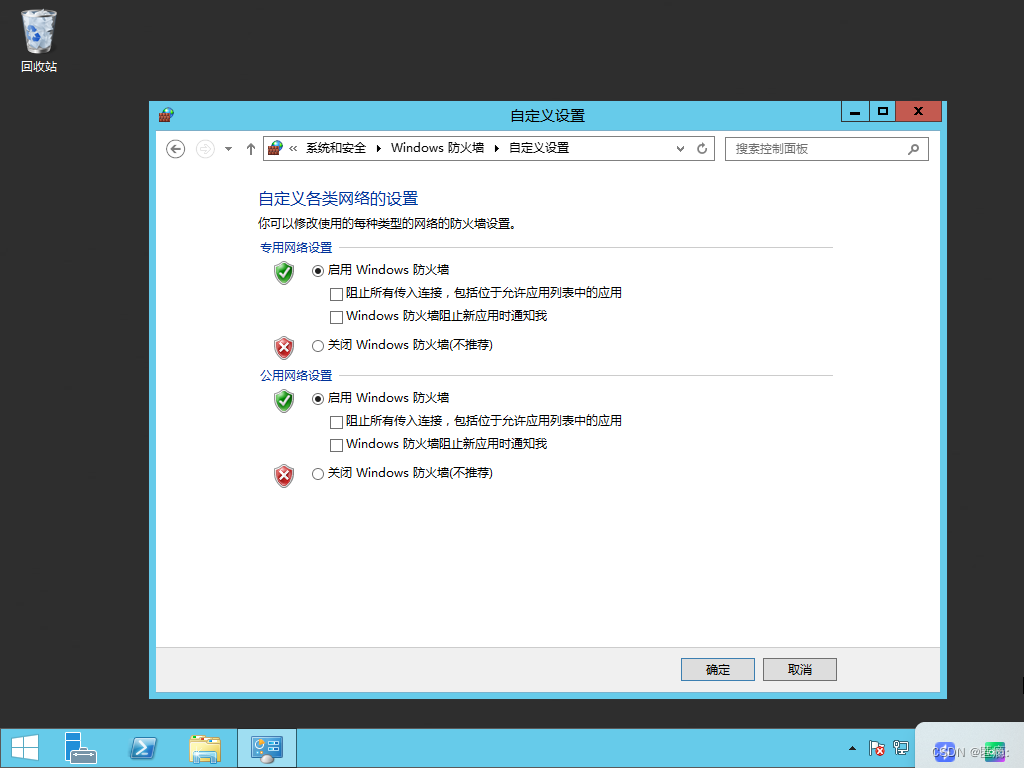Viewport: 1024px width, 768px height.
Task: Open Action Center flag tray icon
Action: point(876,748)
